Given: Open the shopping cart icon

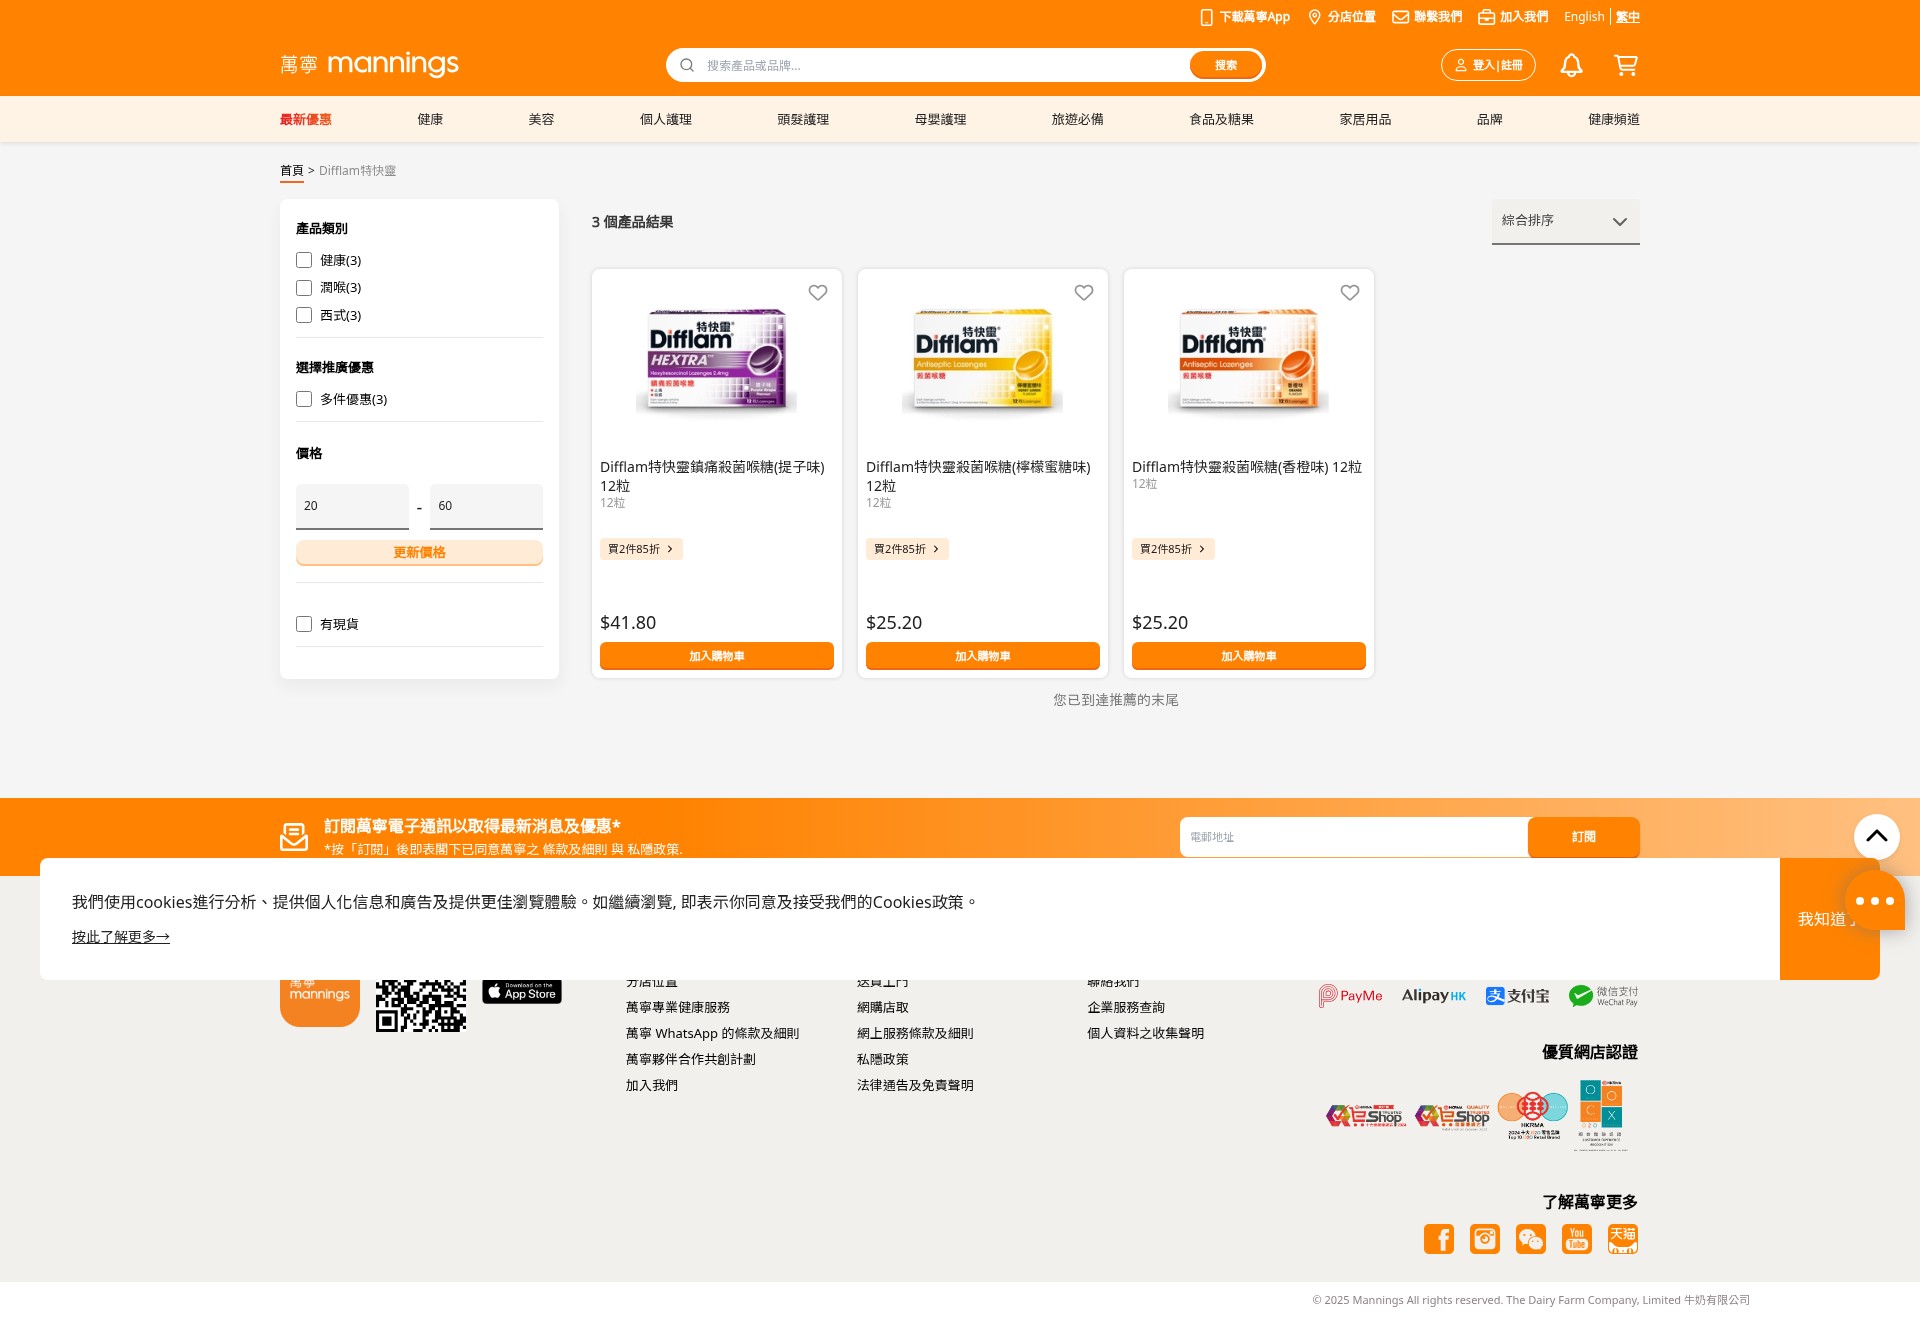Looking at the screenshot, I should tap(1626, 65).
